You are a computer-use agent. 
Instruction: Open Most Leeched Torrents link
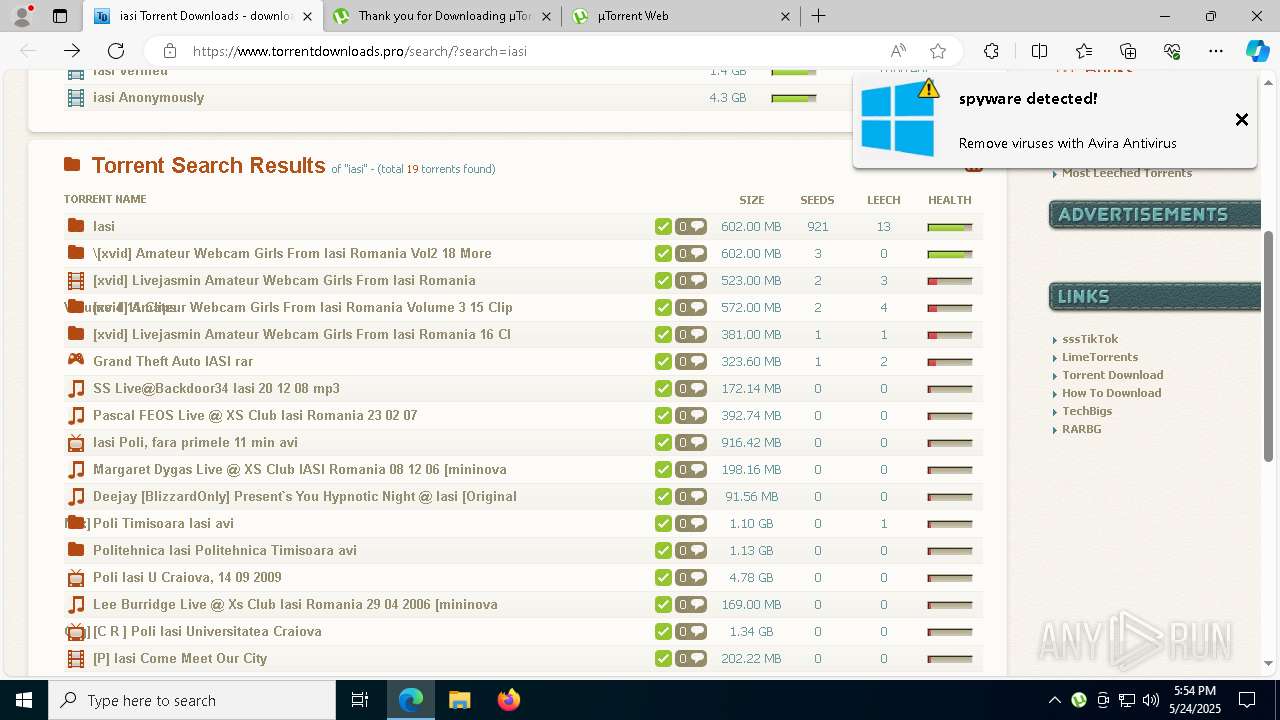click(1127, 173)
